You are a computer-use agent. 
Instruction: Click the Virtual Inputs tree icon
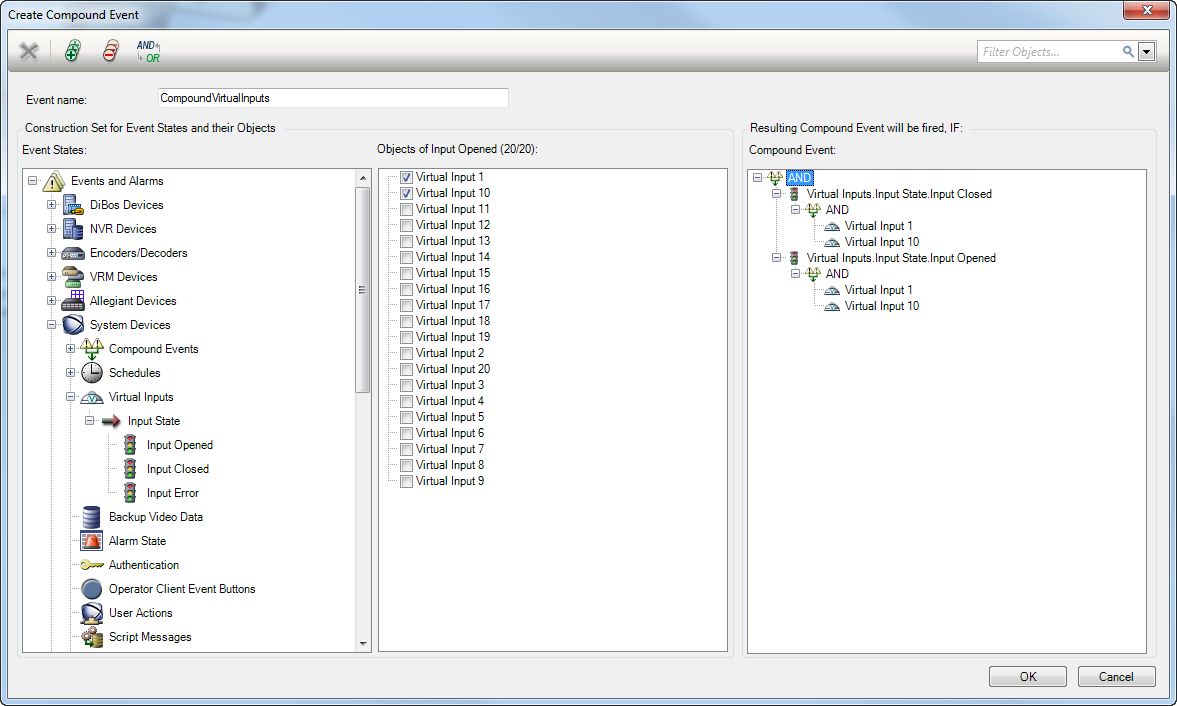pyautogui.click(x=92, y=398)
